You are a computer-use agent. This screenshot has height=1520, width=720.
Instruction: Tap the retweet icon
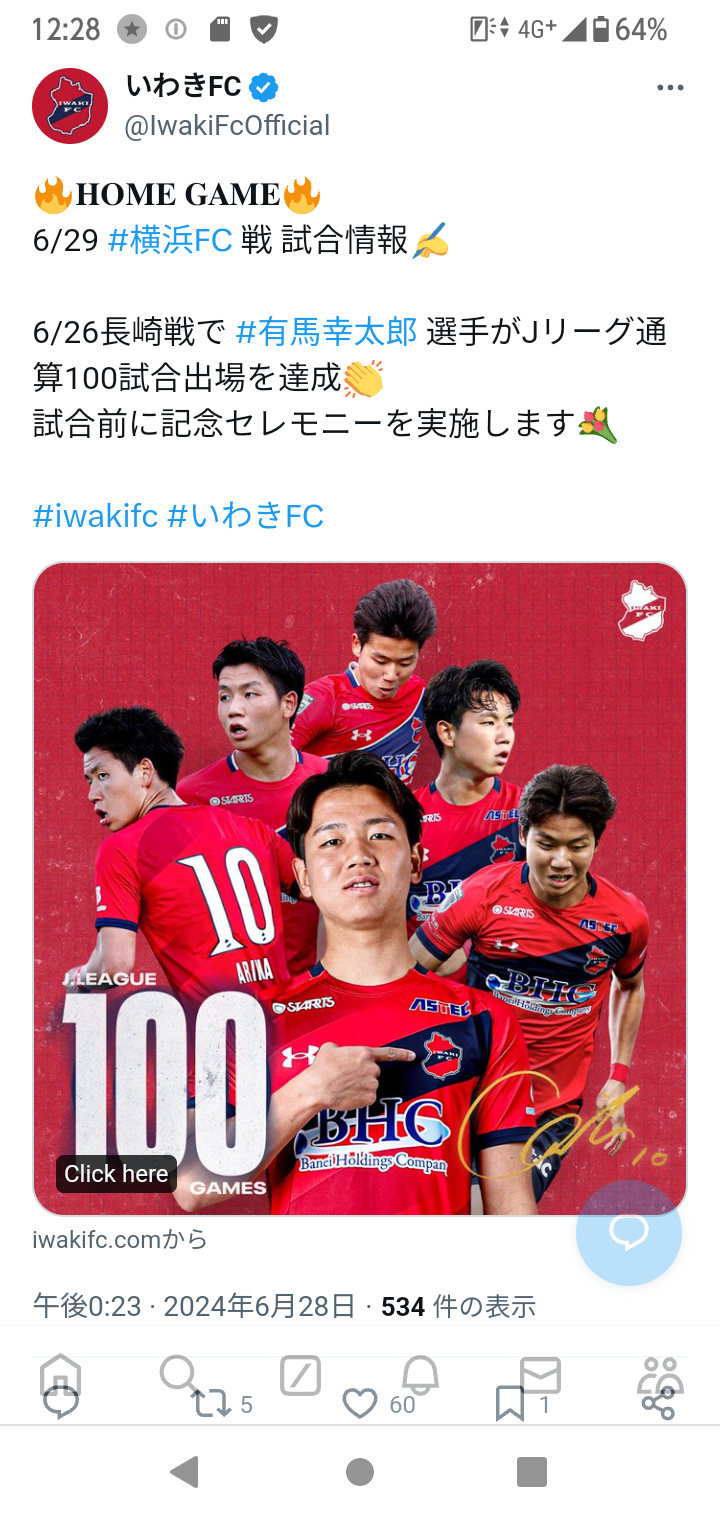pyautogui.click(x=211, y=1404)
